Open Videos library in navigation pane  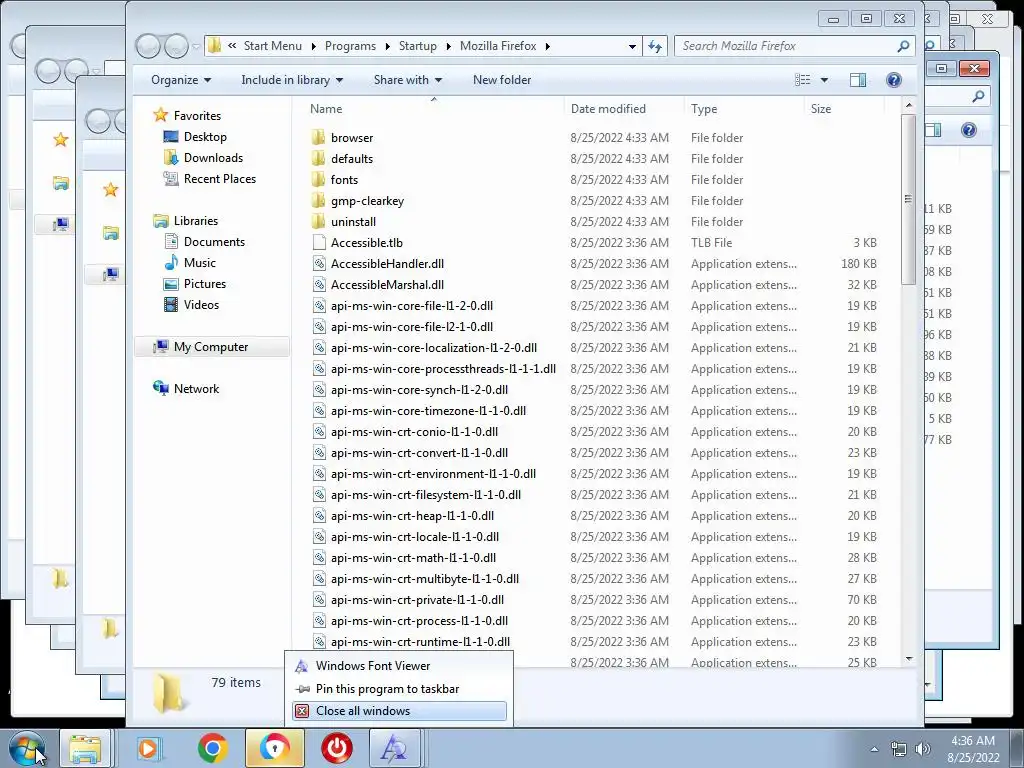pyautogui.click(x=201, y=304)
